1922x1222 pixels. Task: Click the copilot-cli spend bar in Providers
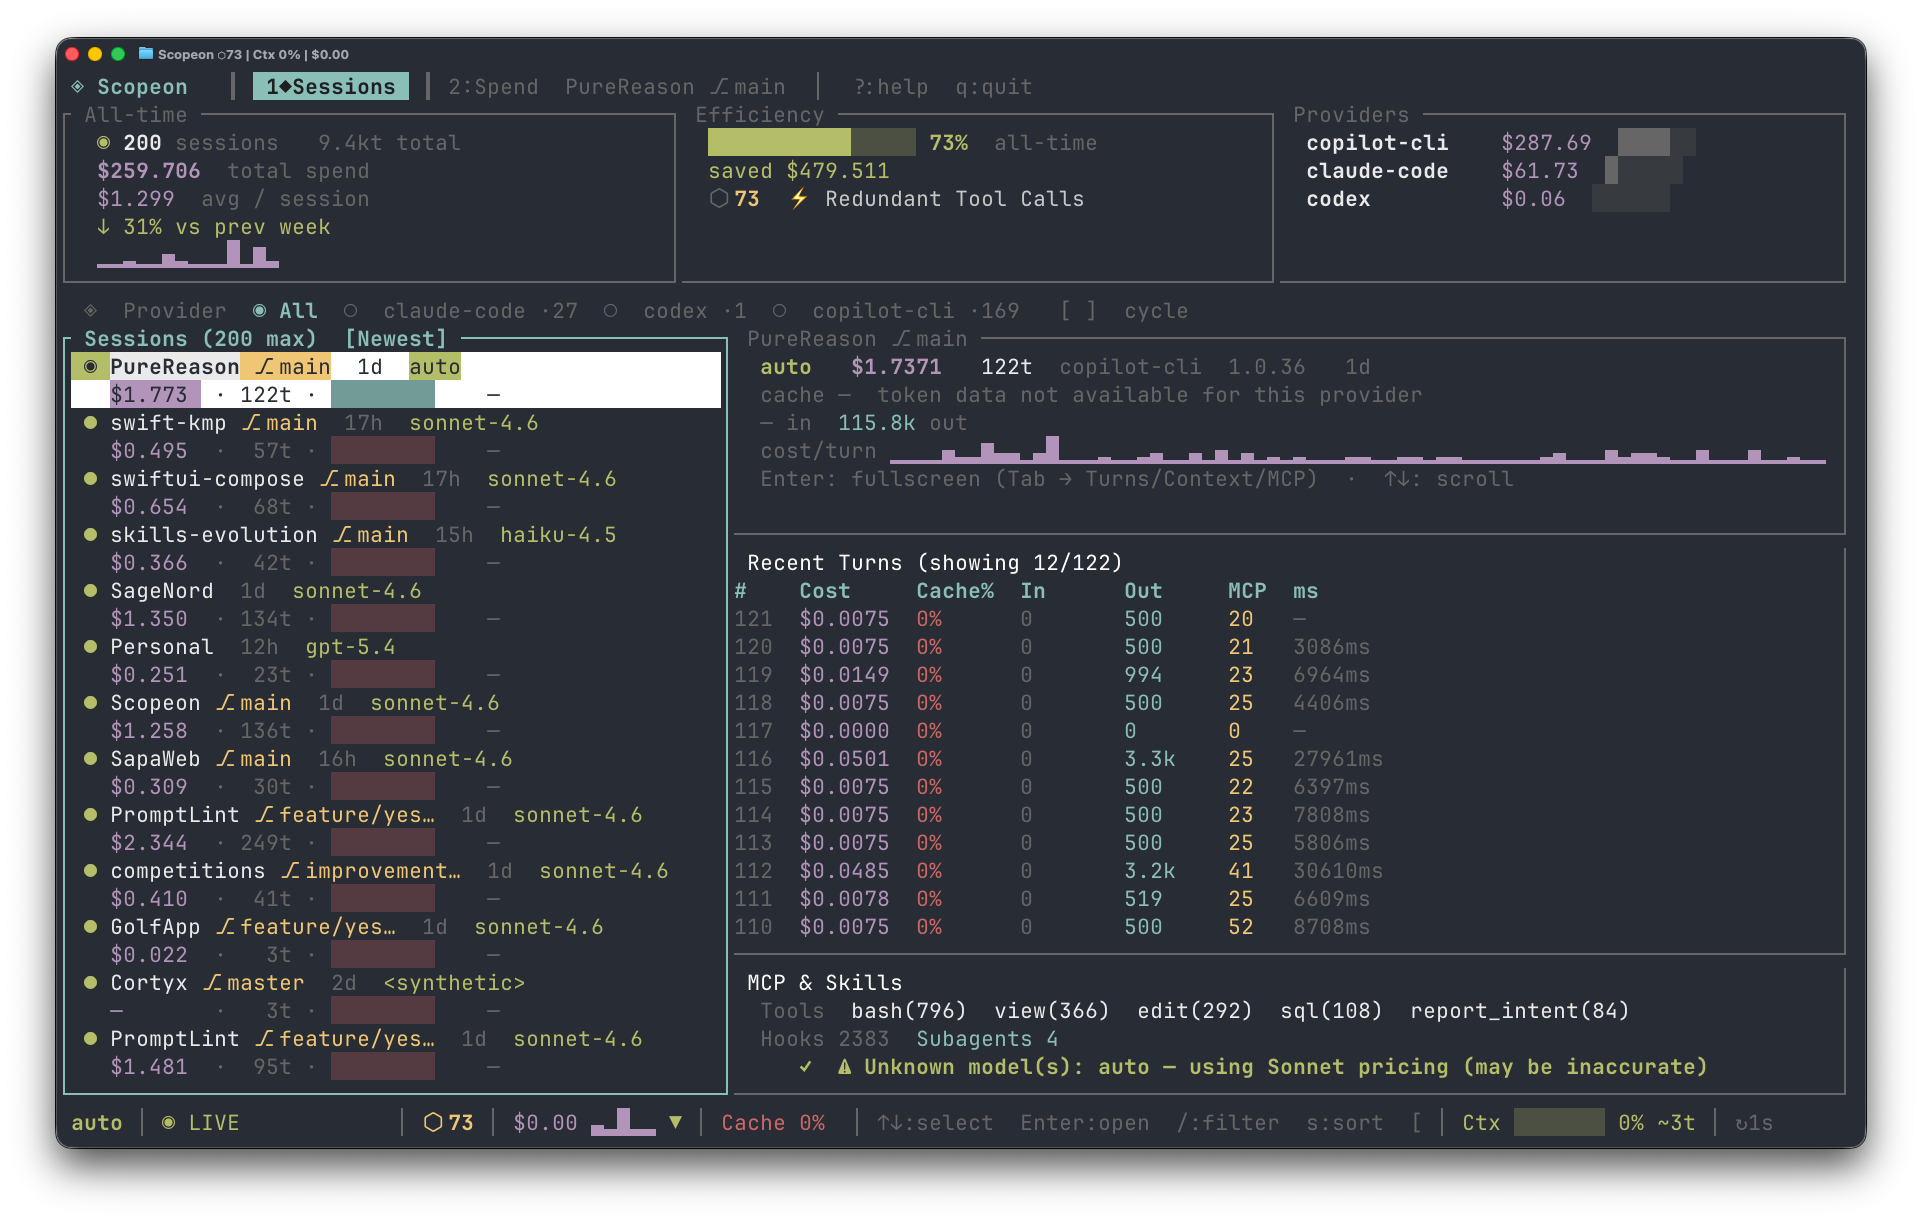coord(1656,142)
